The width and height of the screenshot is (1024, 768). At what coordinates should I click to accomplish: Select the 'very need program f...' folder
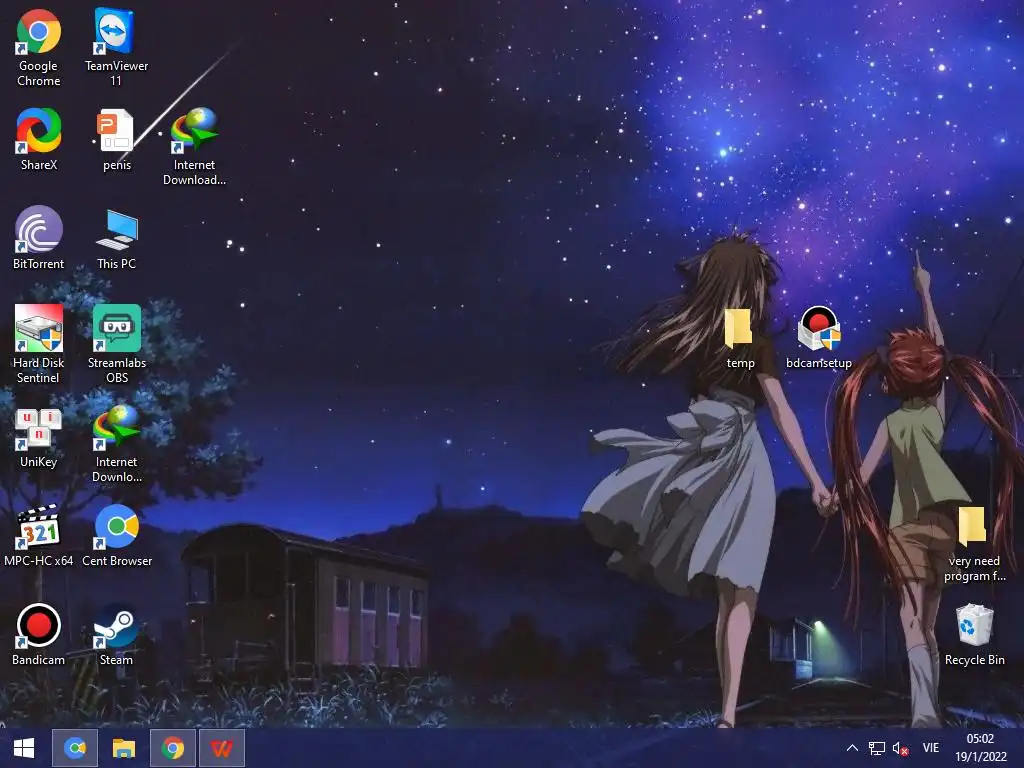click(x=974, y=543)
